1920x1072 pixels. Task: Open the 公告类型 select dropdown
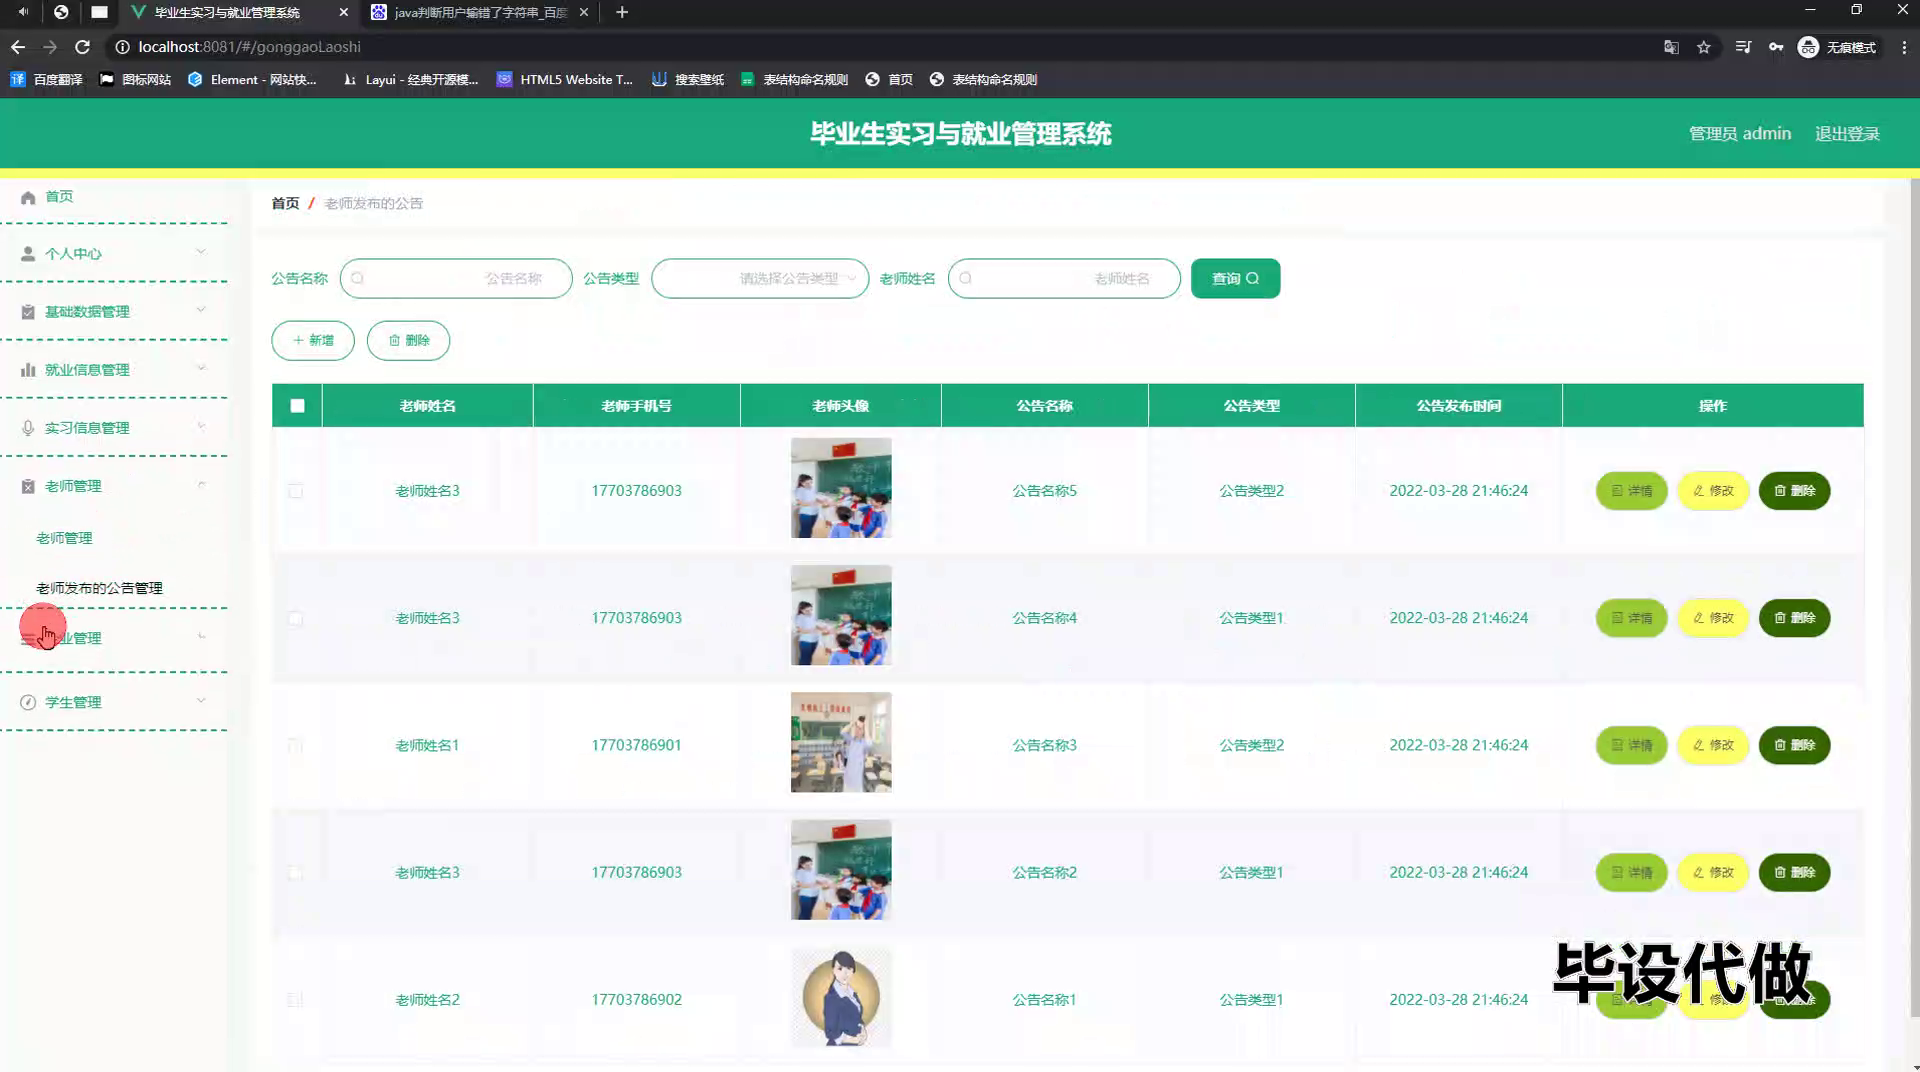(760, 279)
